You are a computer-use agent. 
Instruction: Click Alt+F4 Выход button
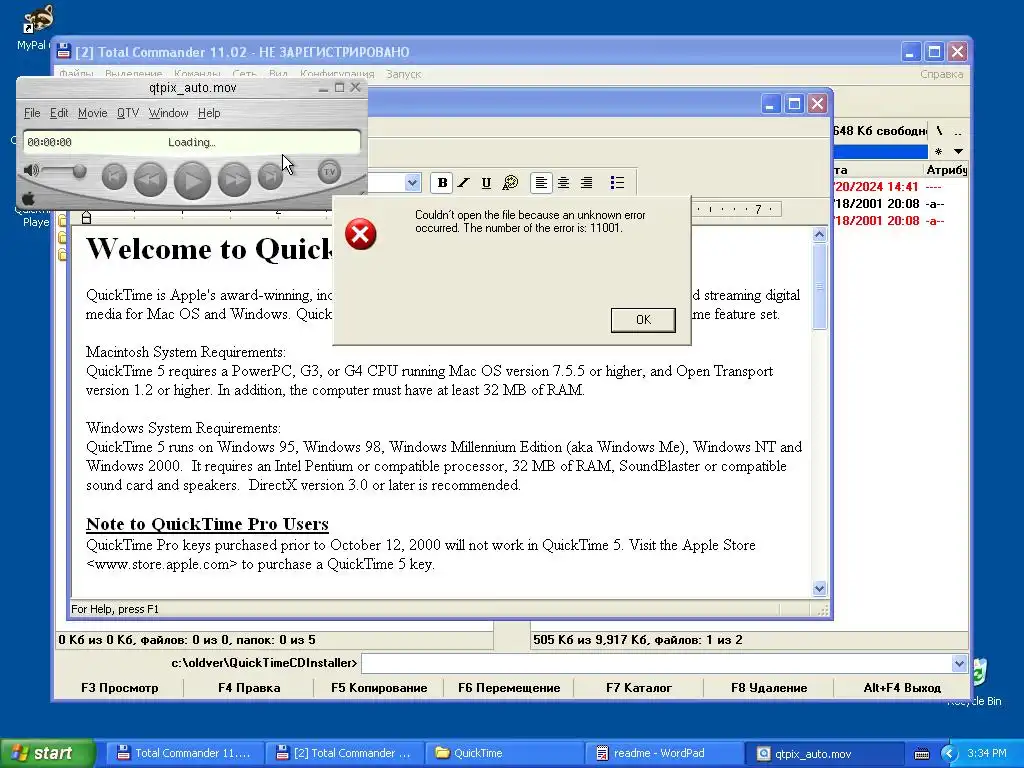[x=902, y=688]
